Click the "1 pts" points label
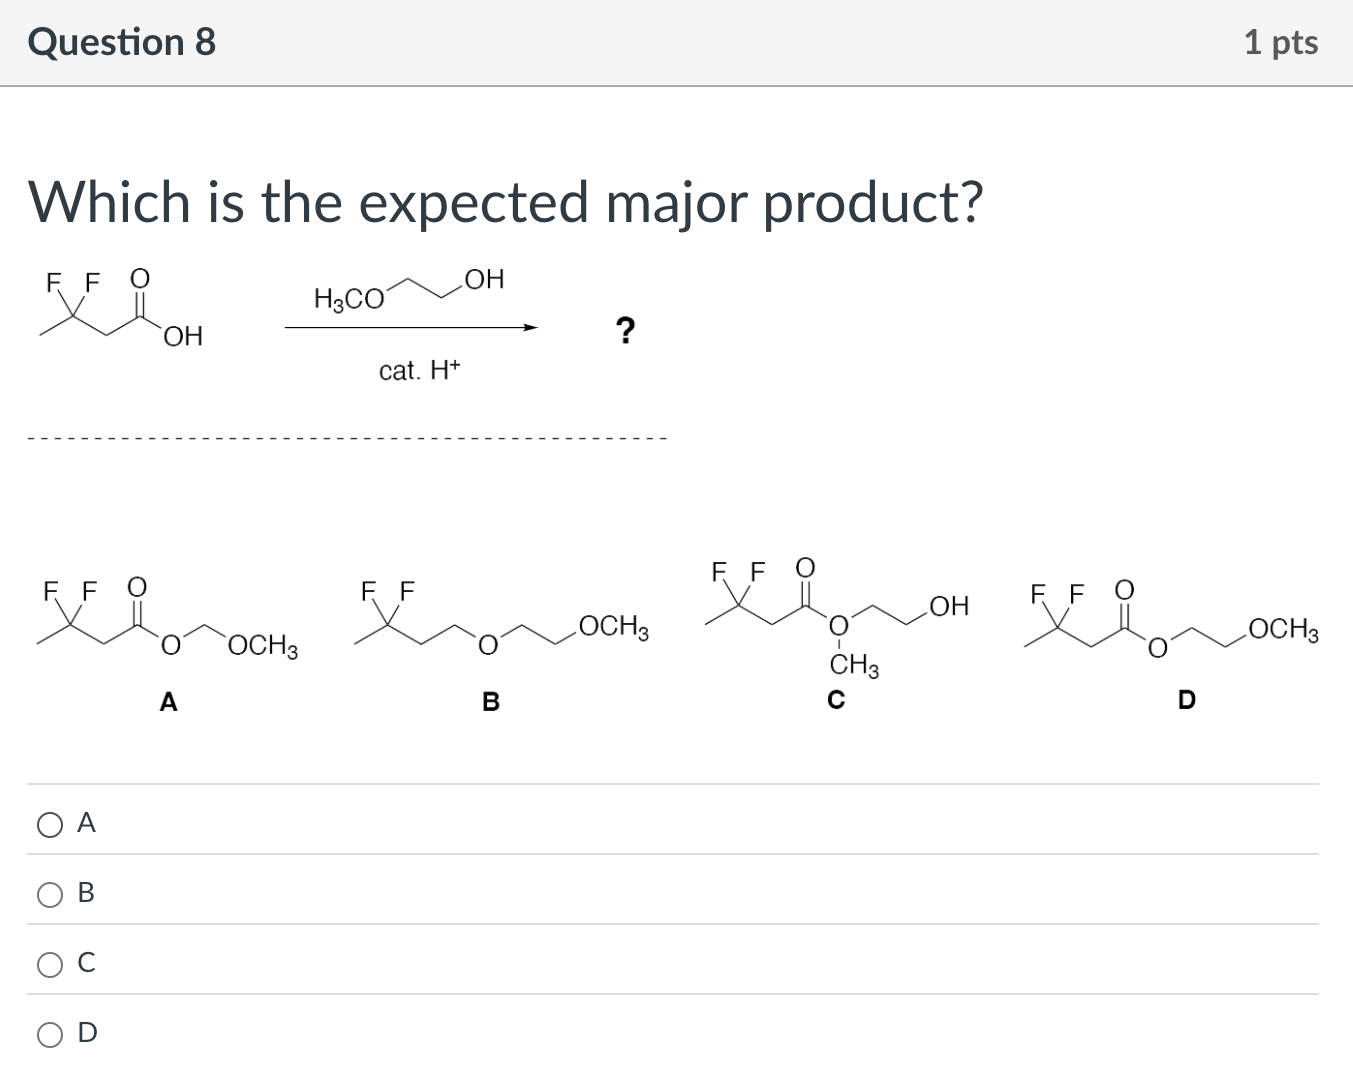This screenshot has width=1353, height=1089. click(x=1280, y=42)
